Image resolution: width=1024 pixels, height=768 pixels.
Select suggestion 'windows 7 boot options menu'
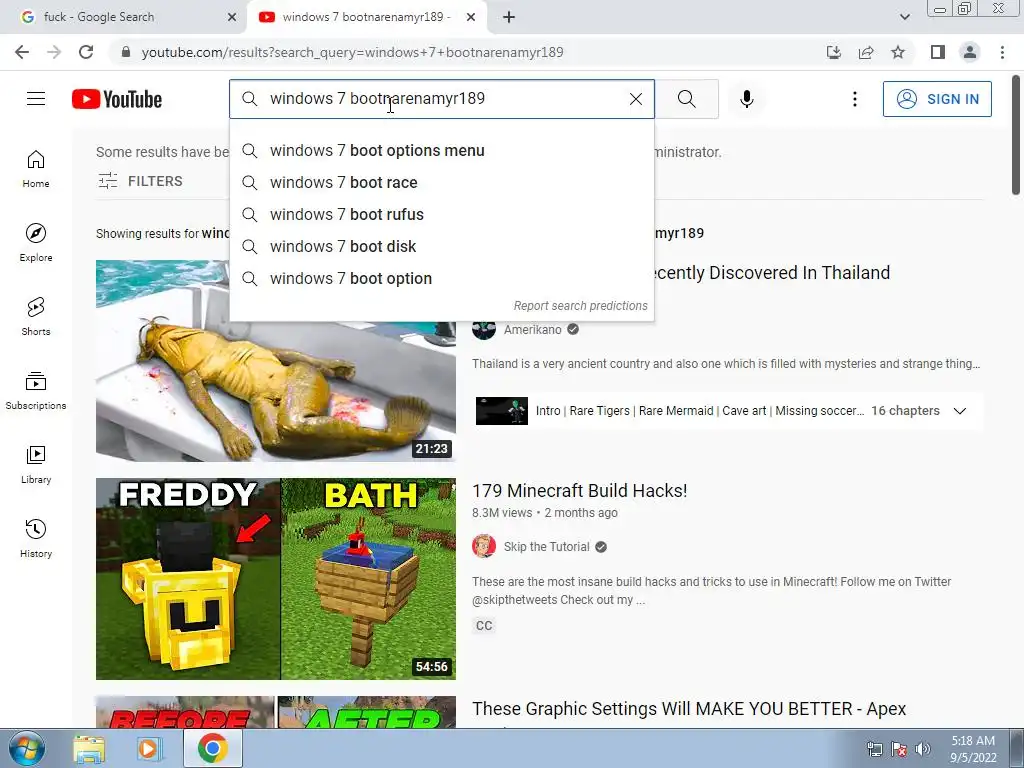441,151
